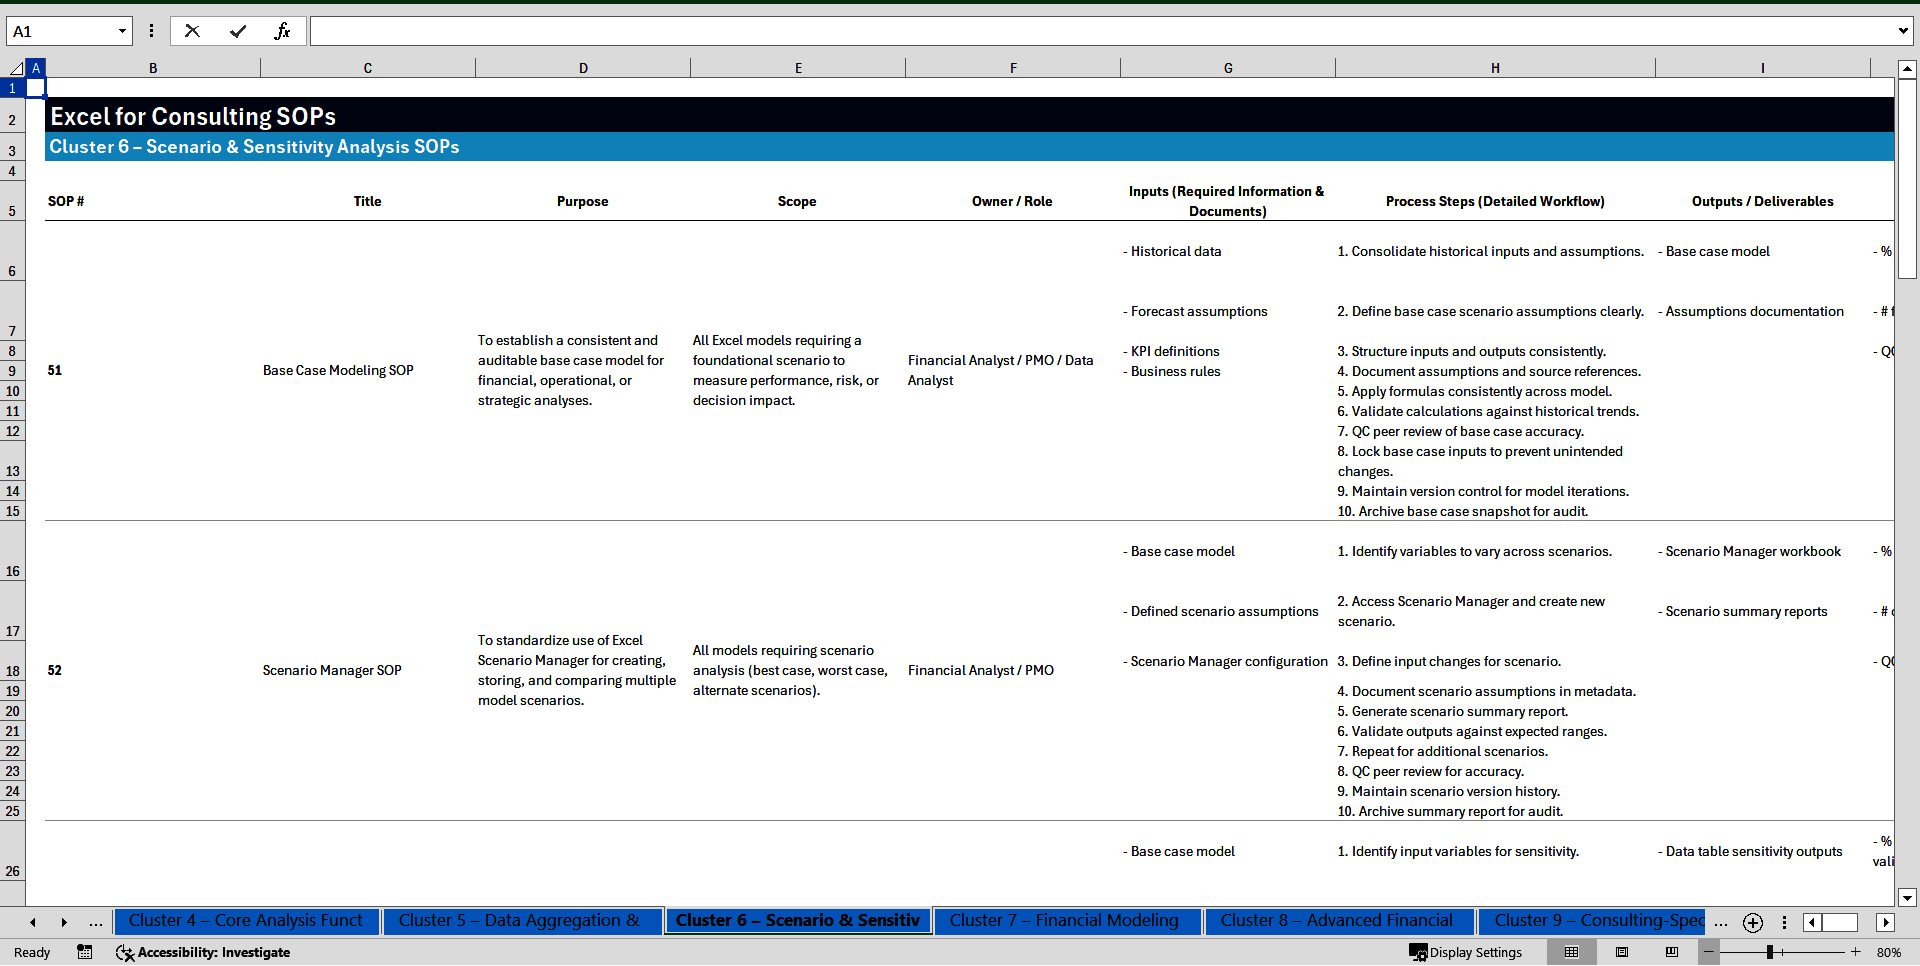The width and height of the screenshot is (1920, 966).
Task: Open the Cluster 4 – Core Analysis Funct tab
Action: coord(246,921)
